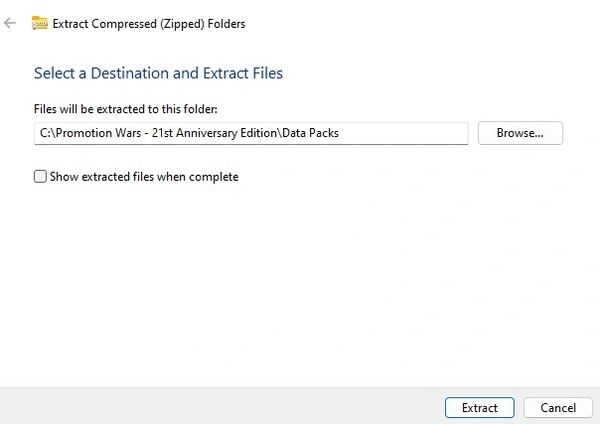Start extraction with the Extract button
The image size is (600, 424).
pos(479,408)
